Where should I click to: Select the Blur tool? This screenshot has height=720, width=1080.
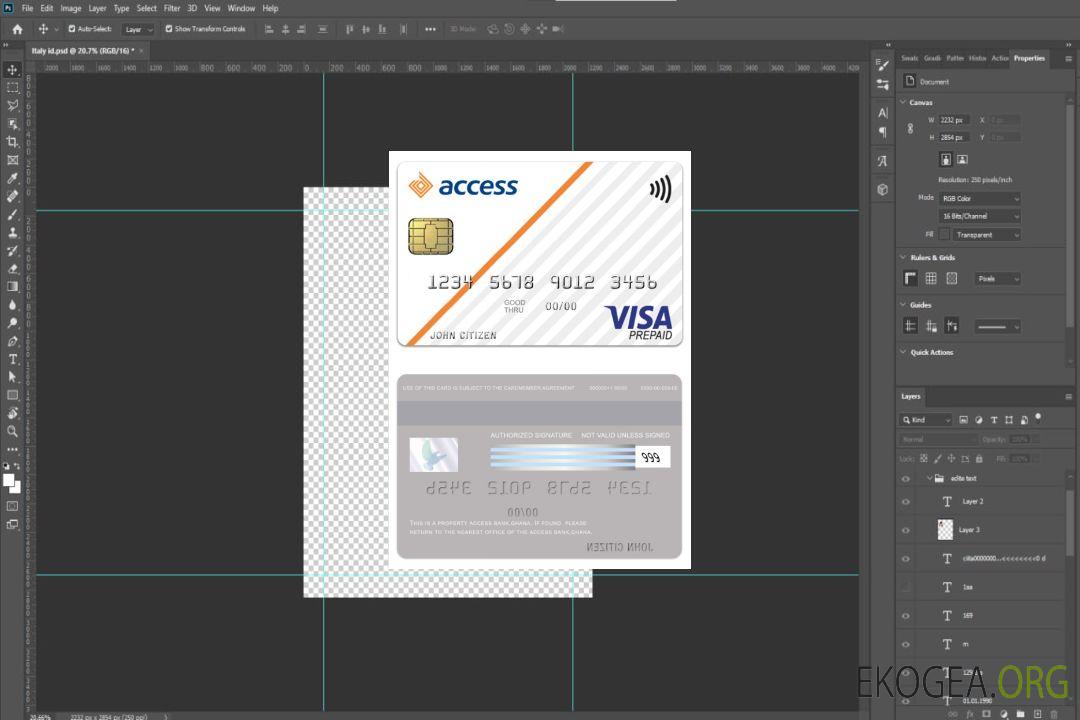12,305
